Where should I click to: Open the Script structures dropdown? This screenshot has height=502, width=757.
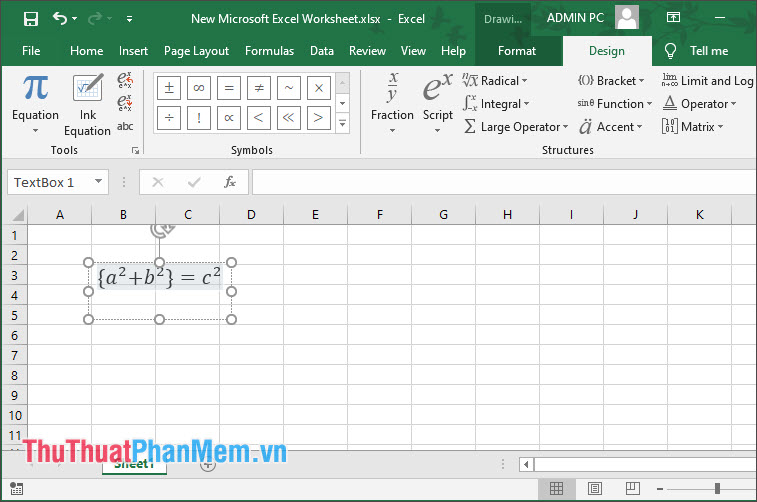[x=437, y=103]
